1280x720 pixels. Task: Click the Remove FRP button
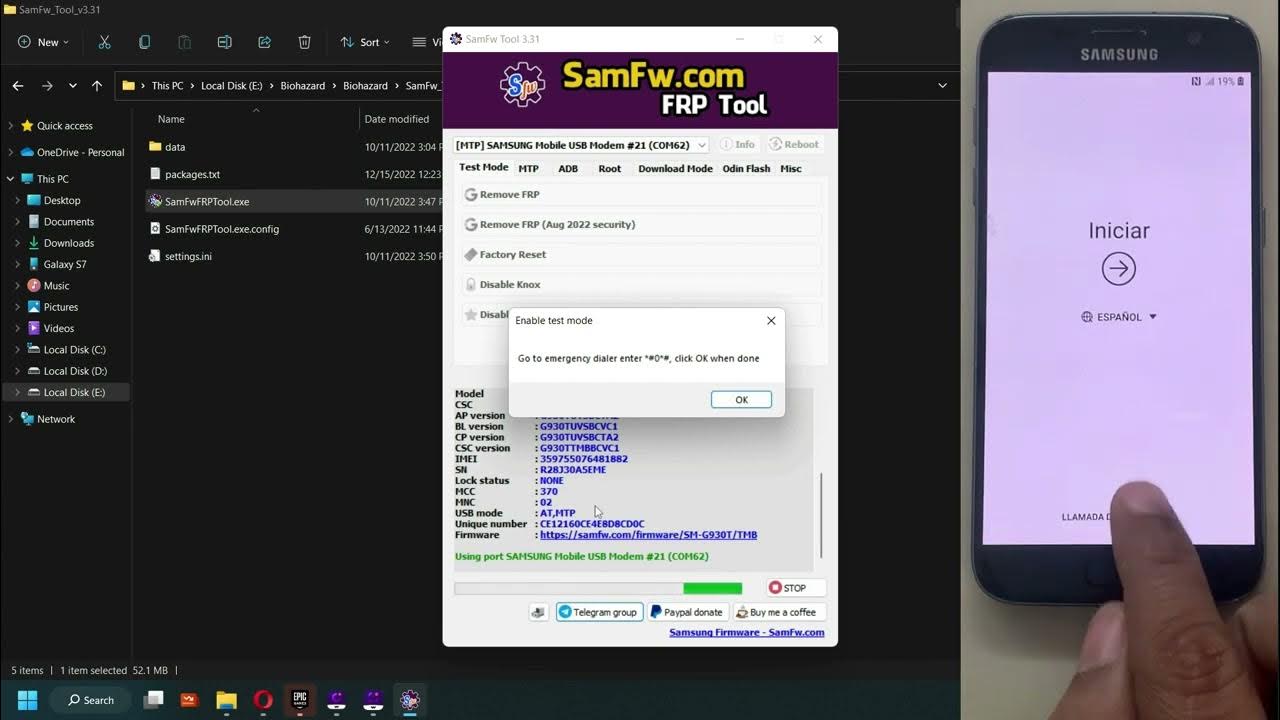coord(641,195)
